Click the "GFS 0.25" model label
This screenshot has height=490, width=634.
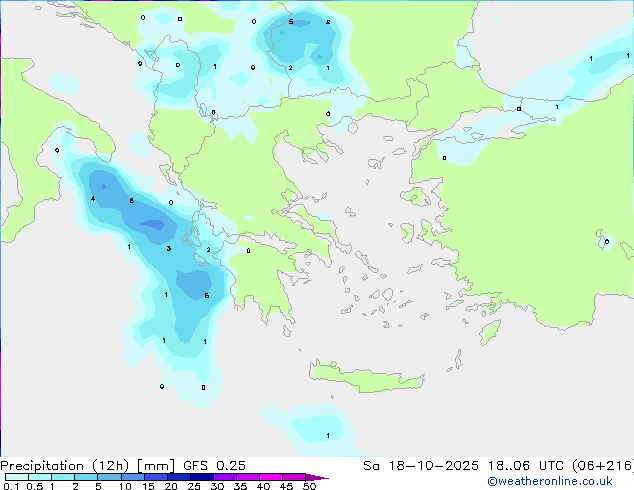214,466
